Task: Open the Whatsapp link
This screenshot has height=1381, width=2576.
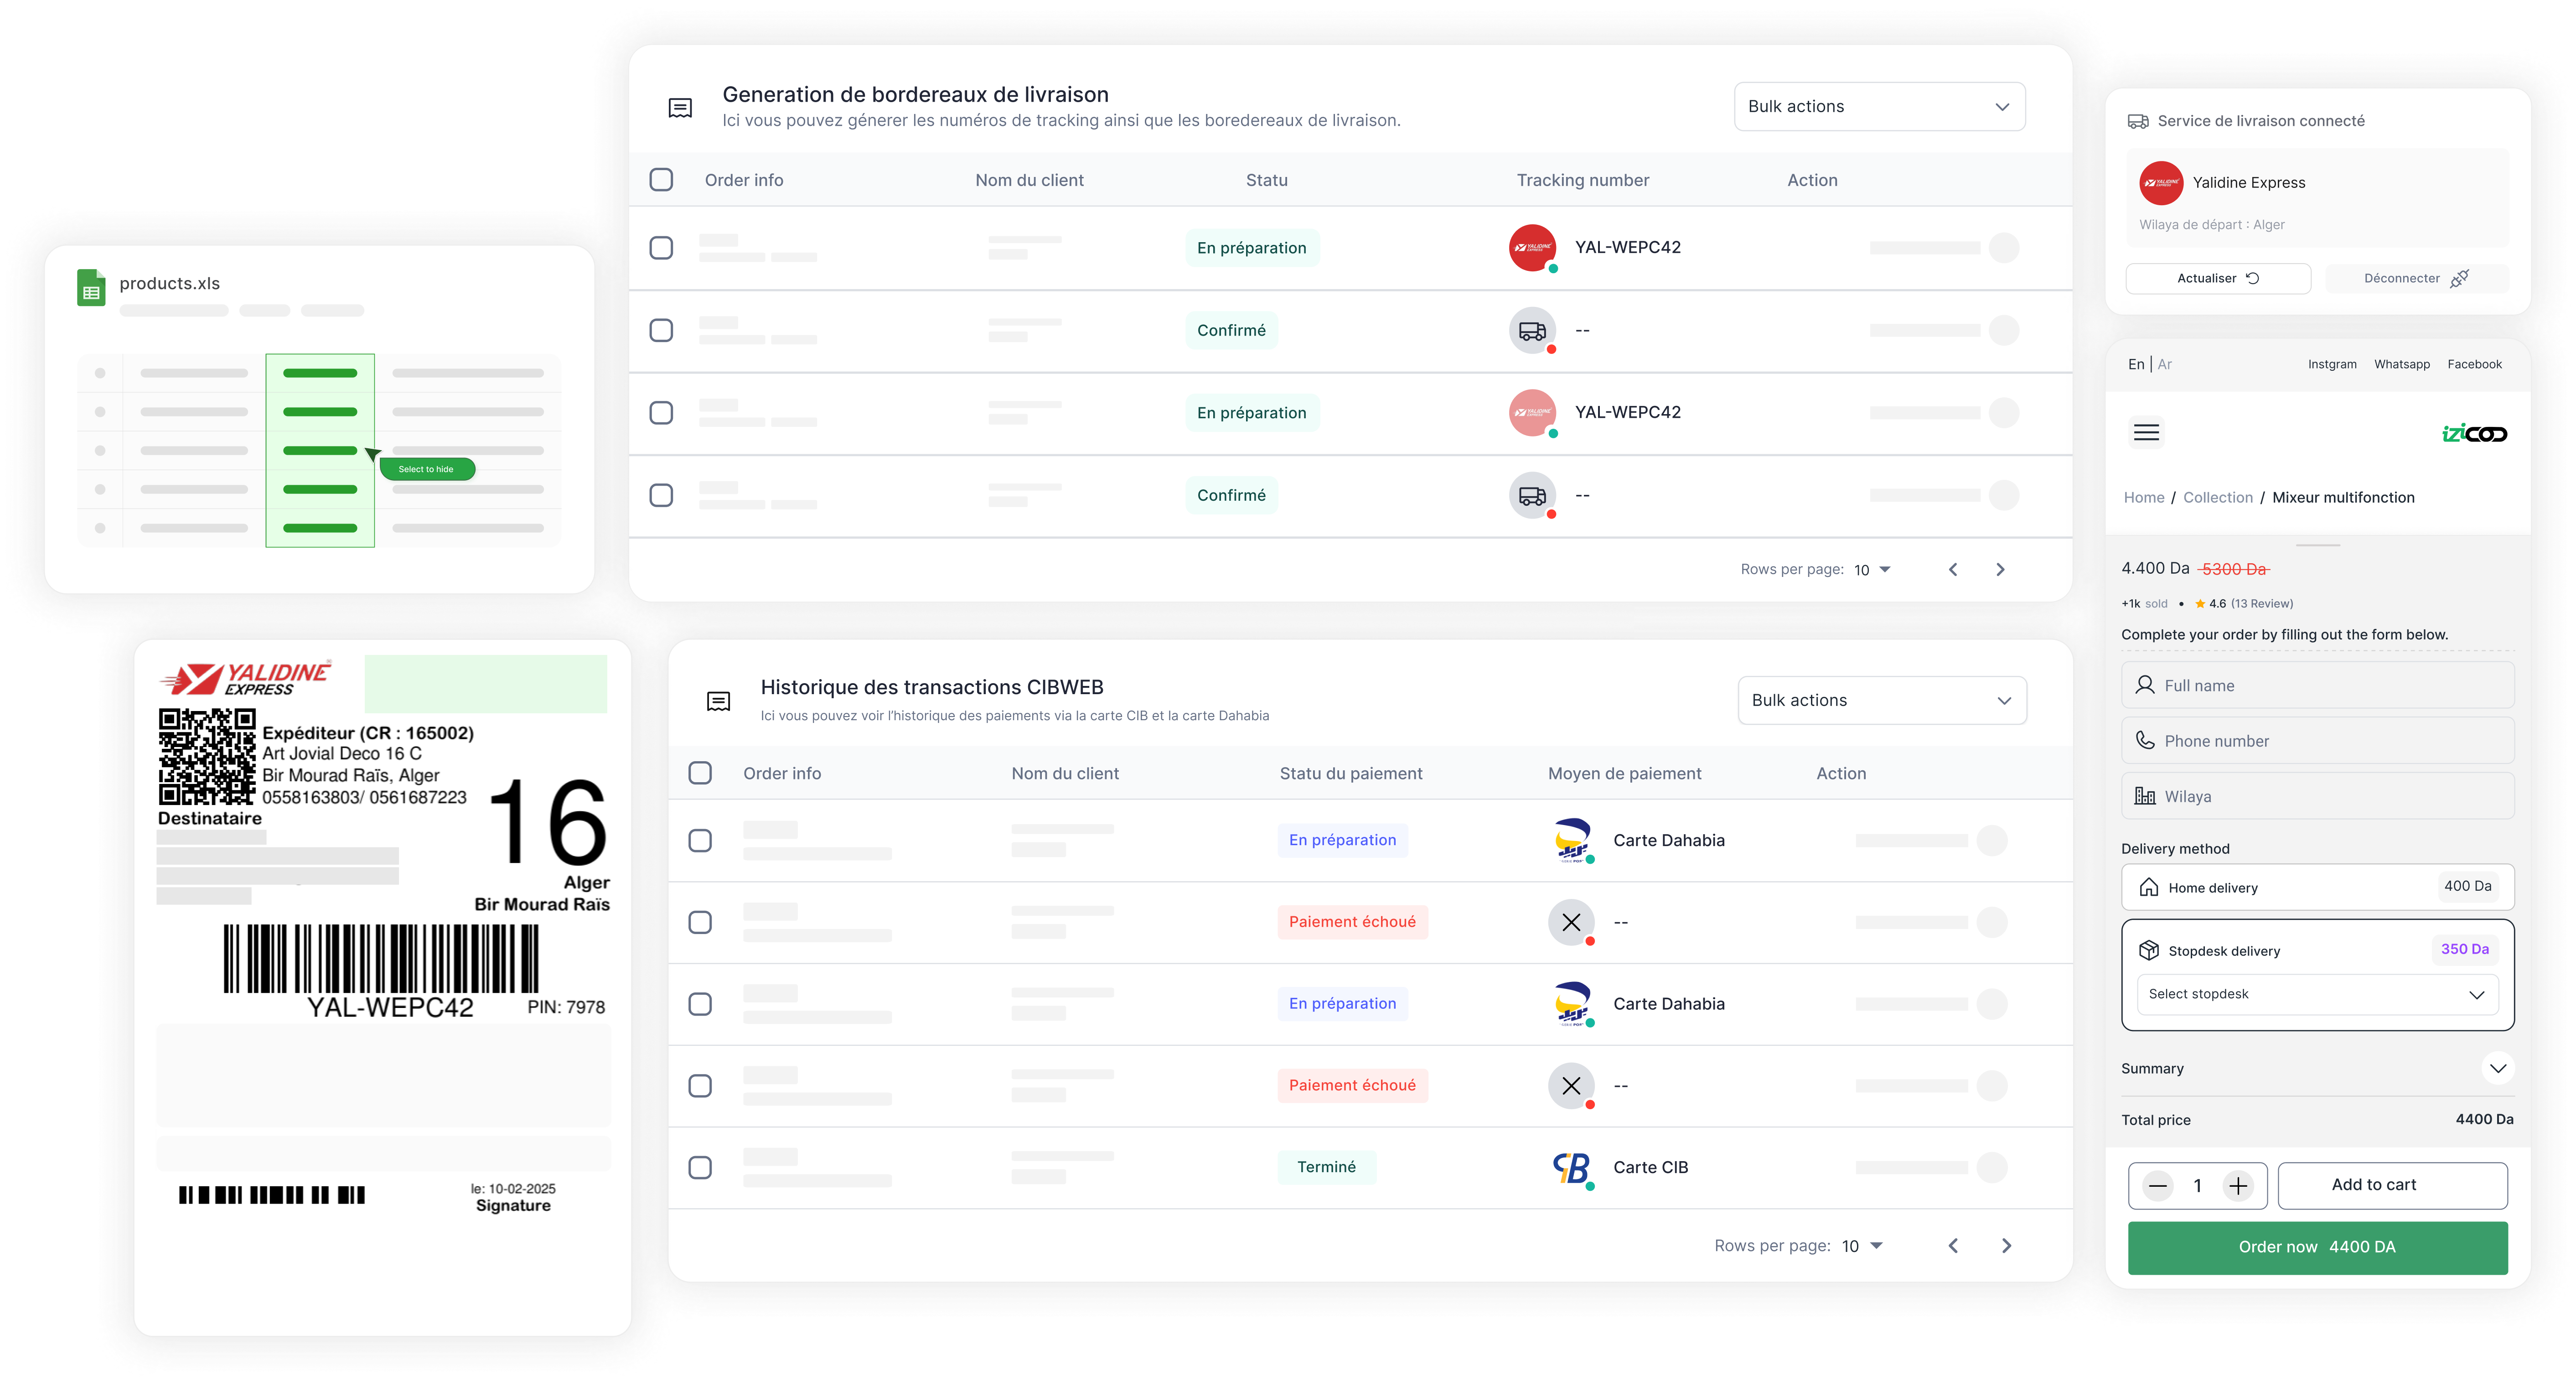Action: click(2402, 365)
